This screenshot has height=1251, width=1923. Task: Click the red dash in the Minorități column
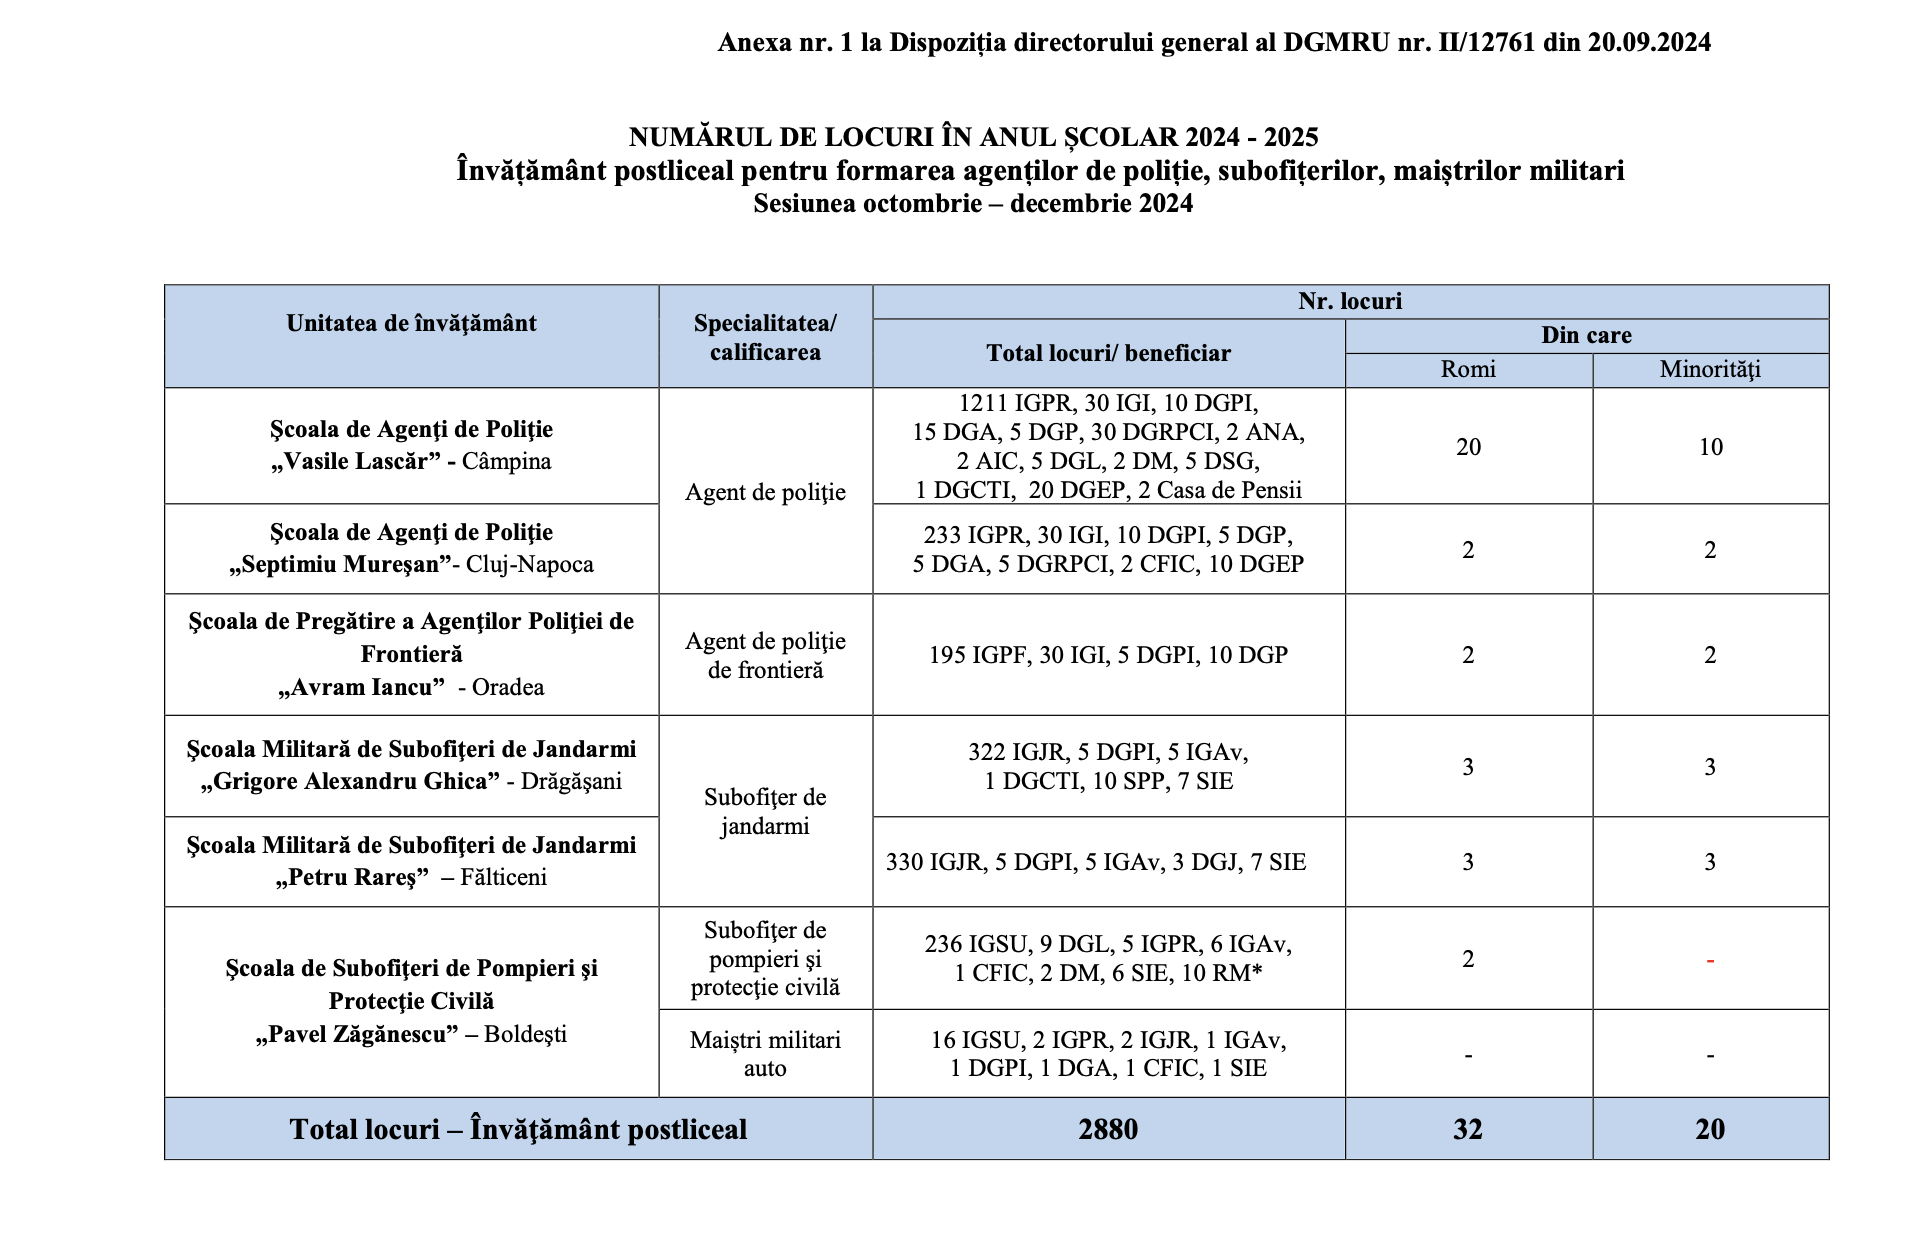coord(1710,961)
